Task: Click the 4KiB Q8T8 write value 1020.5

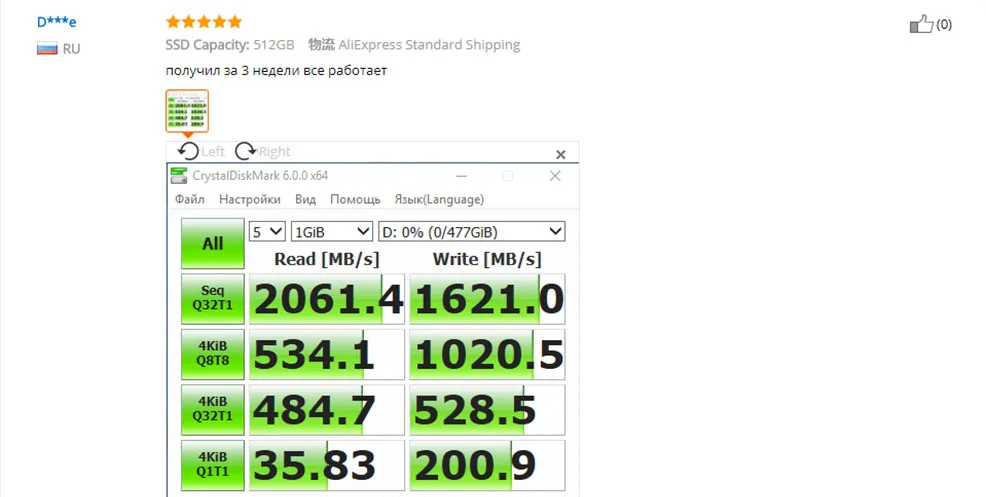Action: pyautogui.click(x=487, y=354)
